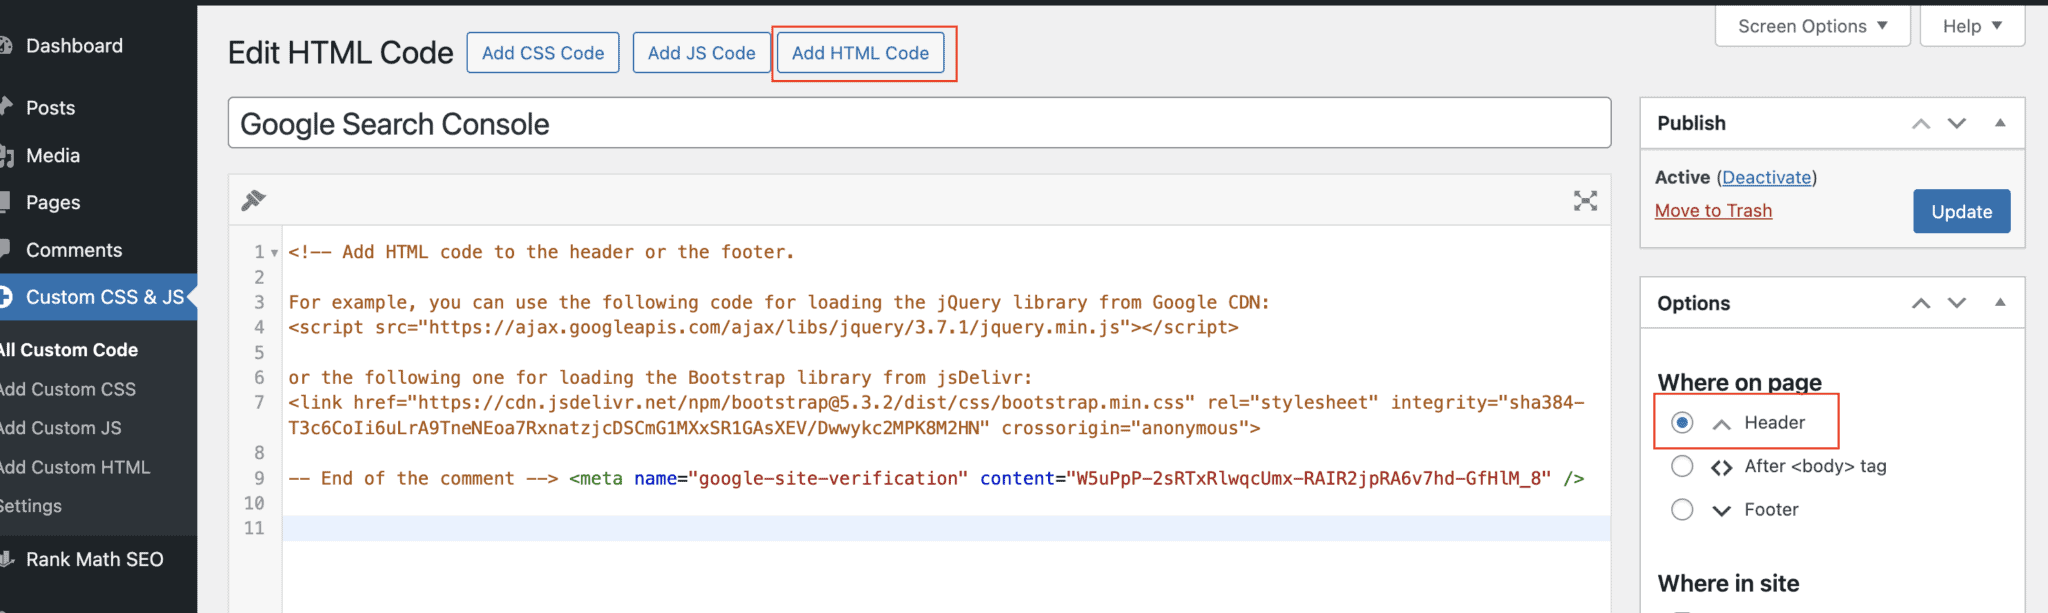Click the Move to Trash link
This screenshot has width=2048, height=613.
1714,211
